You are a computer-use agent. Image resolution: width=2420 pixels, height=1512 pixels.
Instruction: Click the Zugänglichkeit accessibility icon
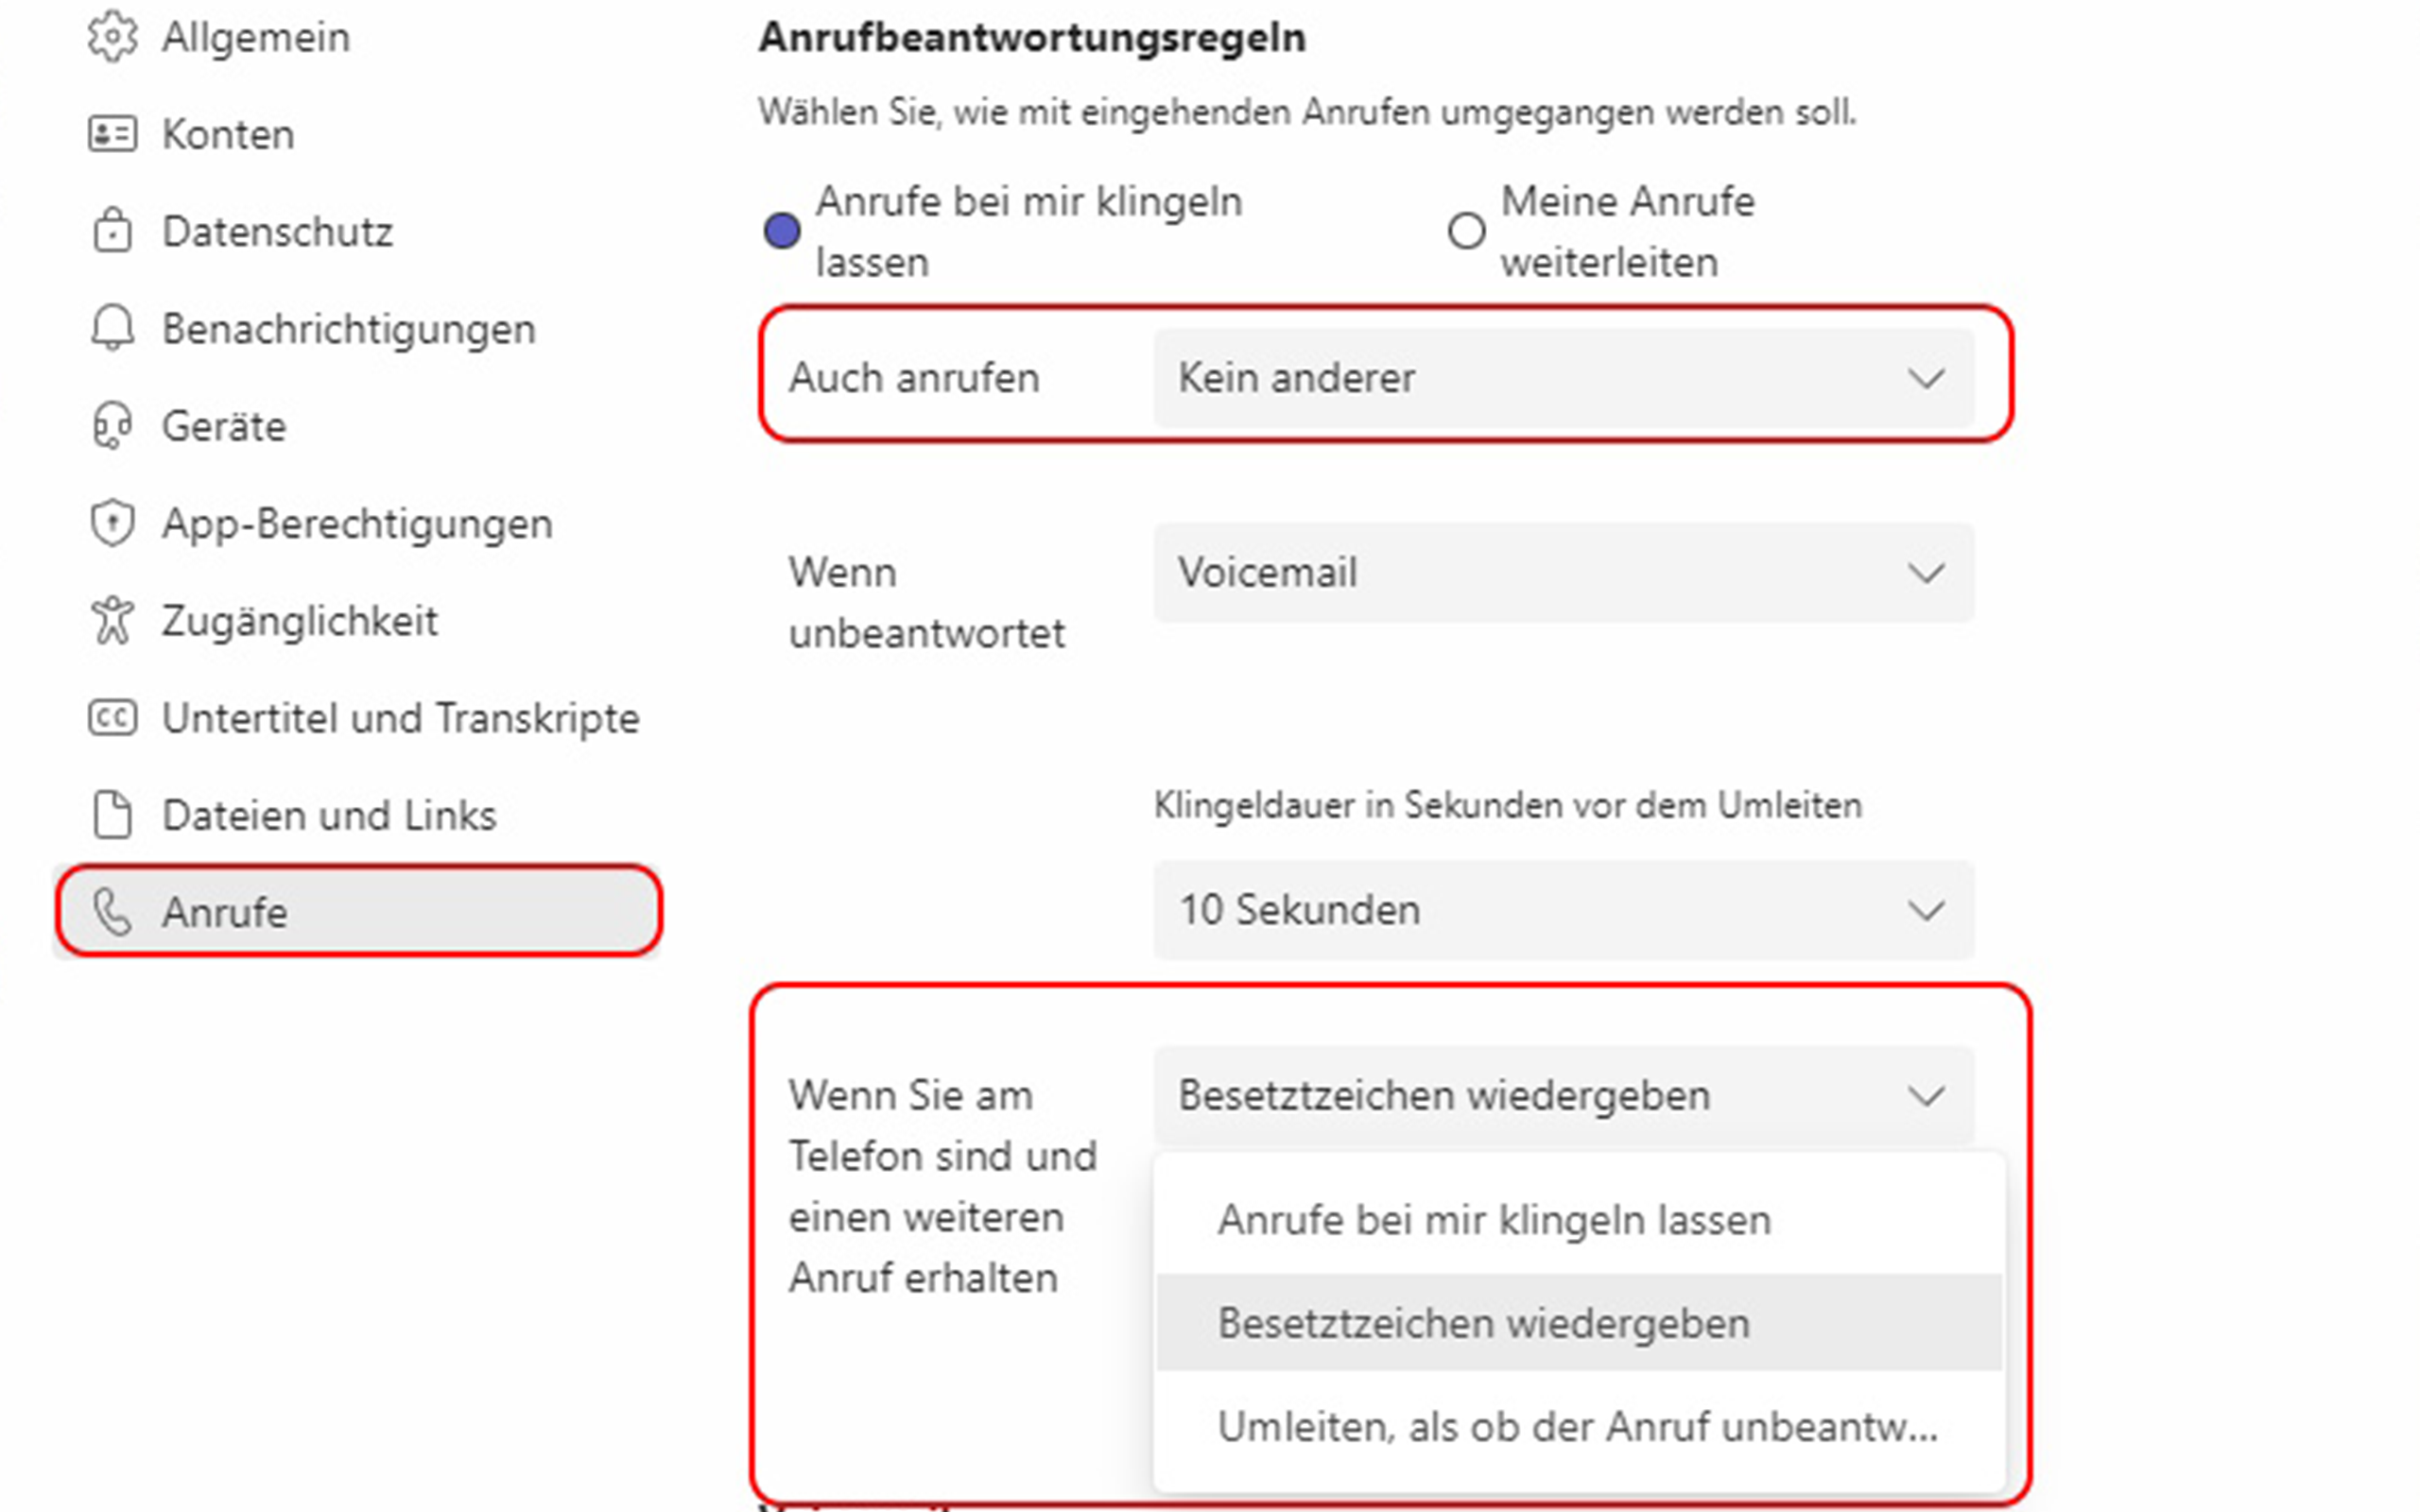(113, 621)
